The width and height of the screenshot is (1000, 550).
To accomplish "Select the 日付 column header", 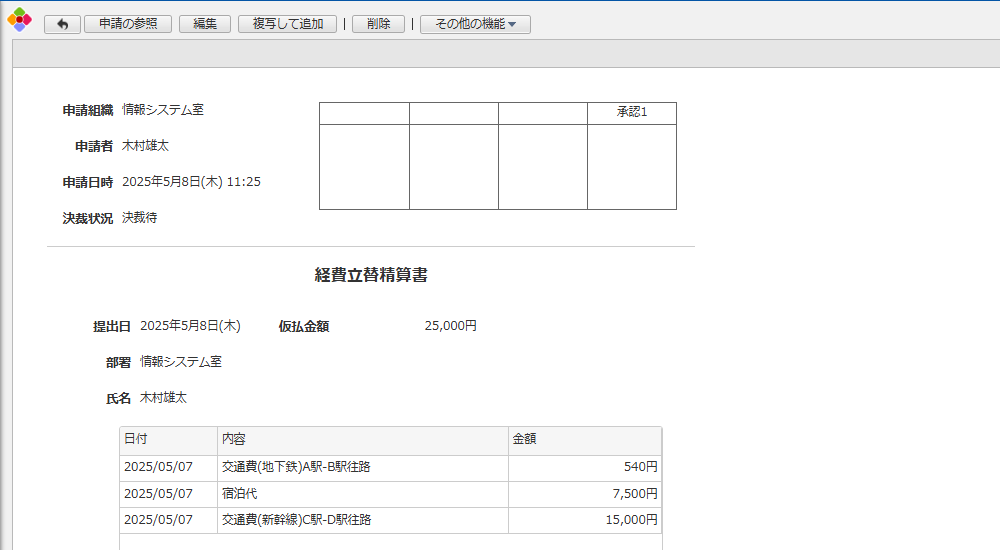I will pyautogui.click(x=168, y=440).
